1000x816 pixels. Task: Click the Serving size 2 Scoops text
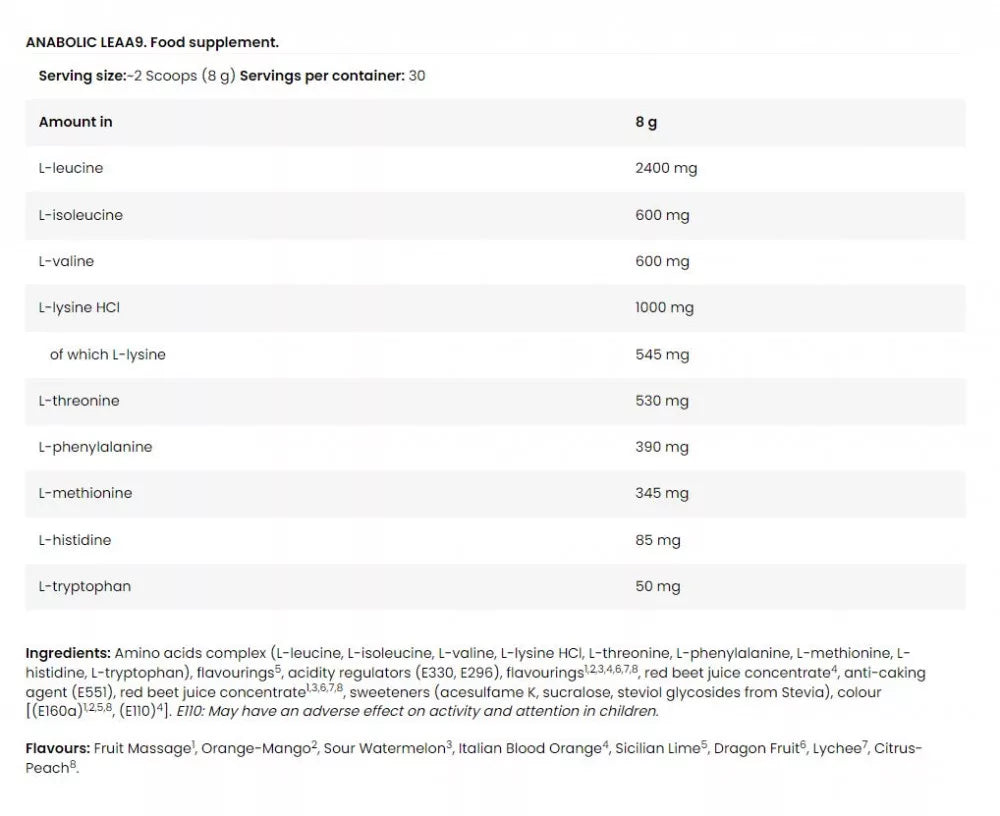pyautogui.click(x=136, y=76)
